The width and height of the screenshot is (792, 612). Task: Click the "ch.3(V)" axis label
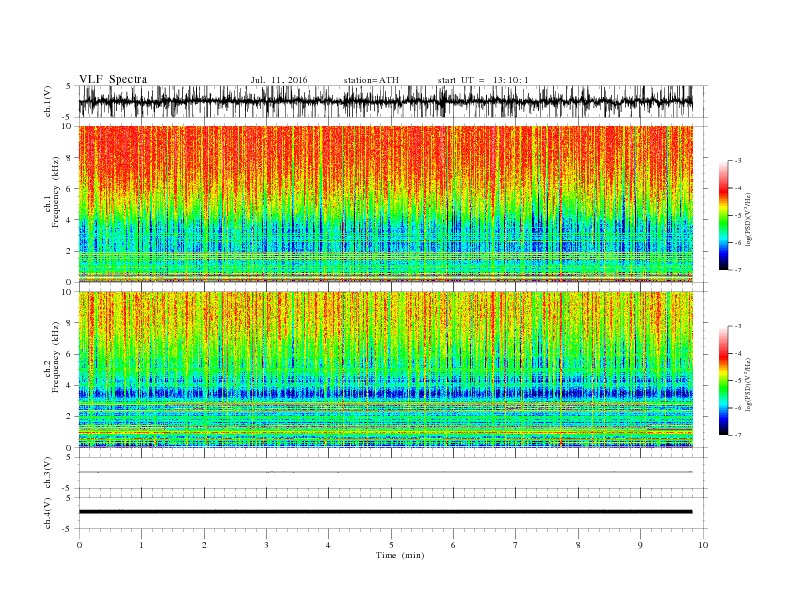click(x=48, y=473)
